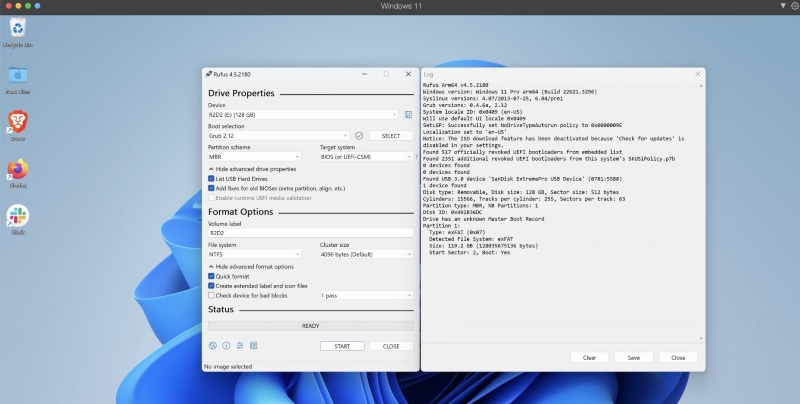Screen dimensions: 800x404
Task: Click the help question mark beside Target system
Action: [416, 157]
